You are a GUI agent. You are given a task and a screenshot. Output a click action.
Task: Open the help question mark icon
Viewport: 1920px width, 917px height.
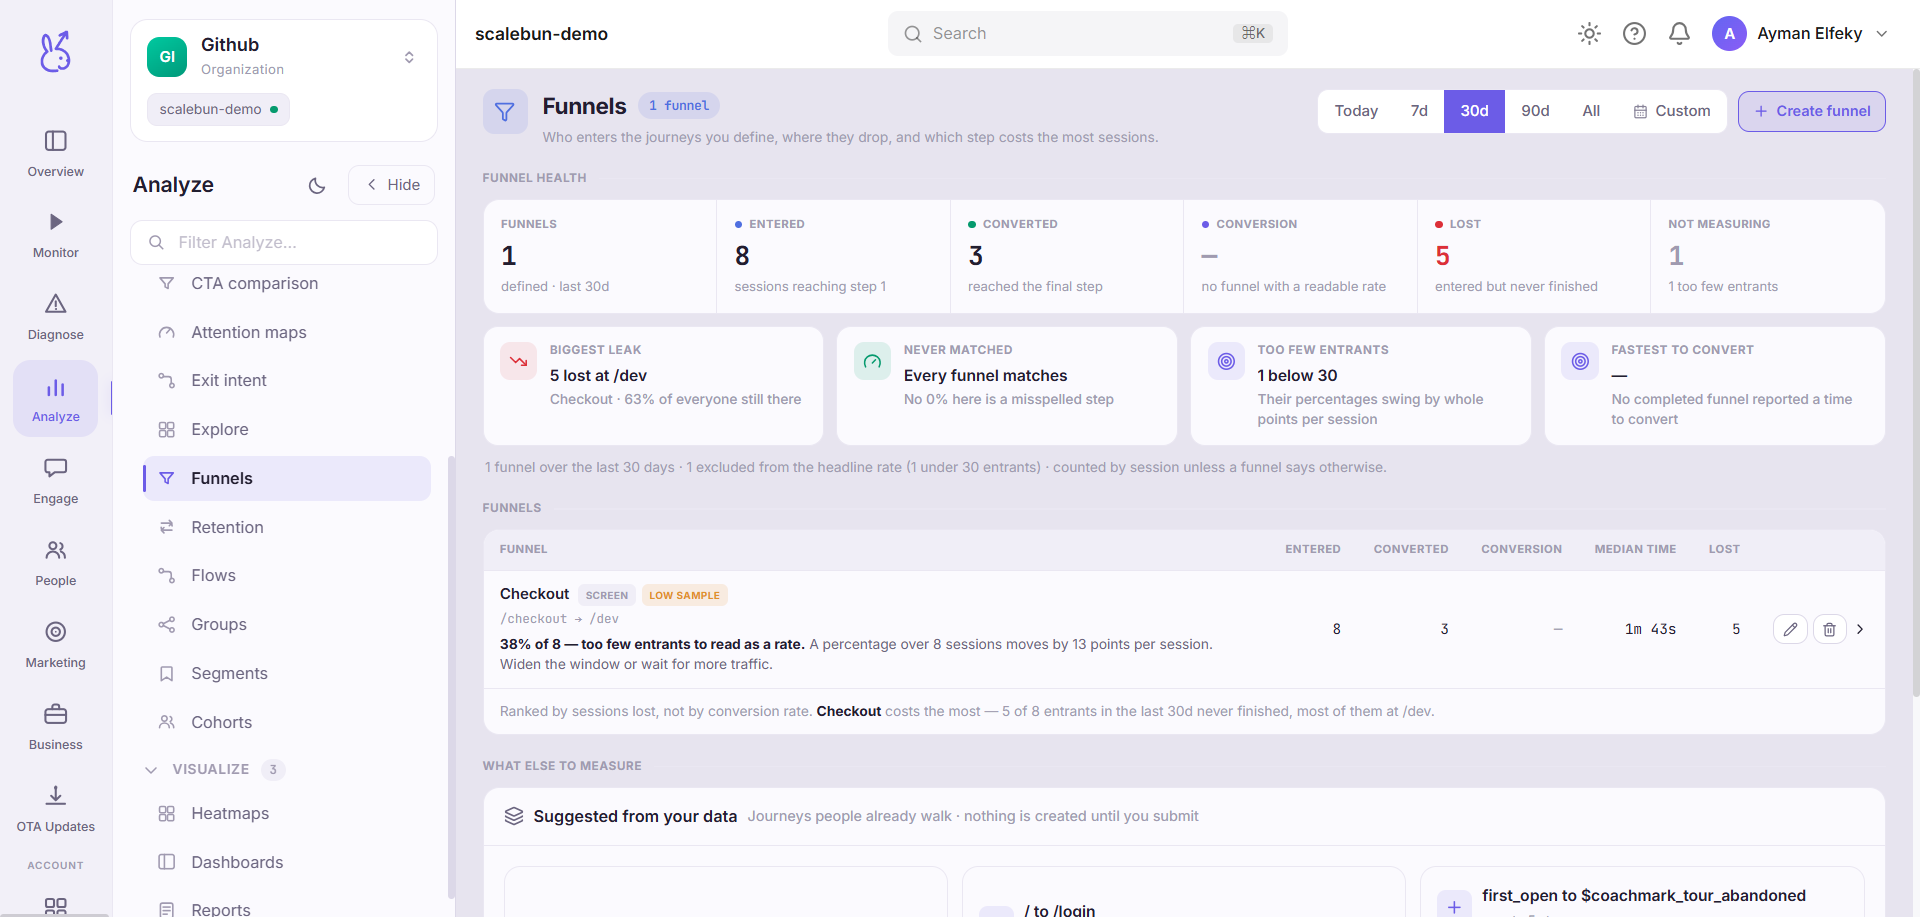pos(1634,34)
